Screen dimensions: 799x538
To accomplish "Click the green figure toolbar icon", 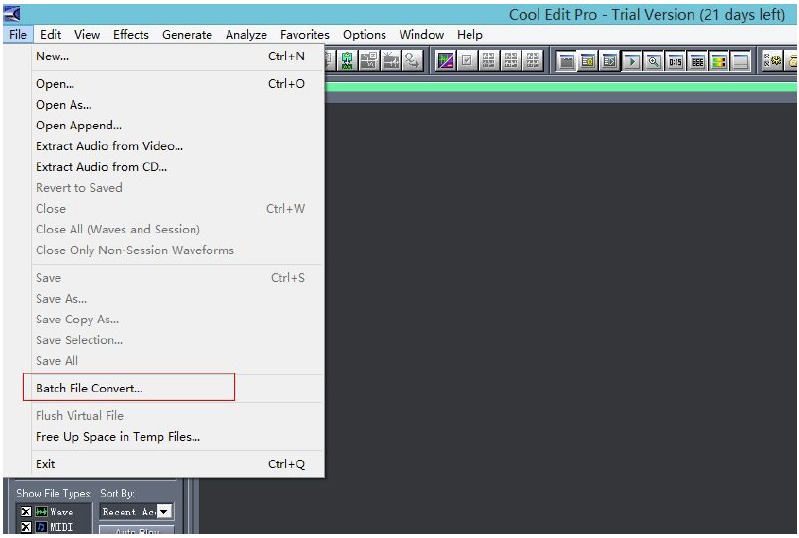I will point(347,62).
